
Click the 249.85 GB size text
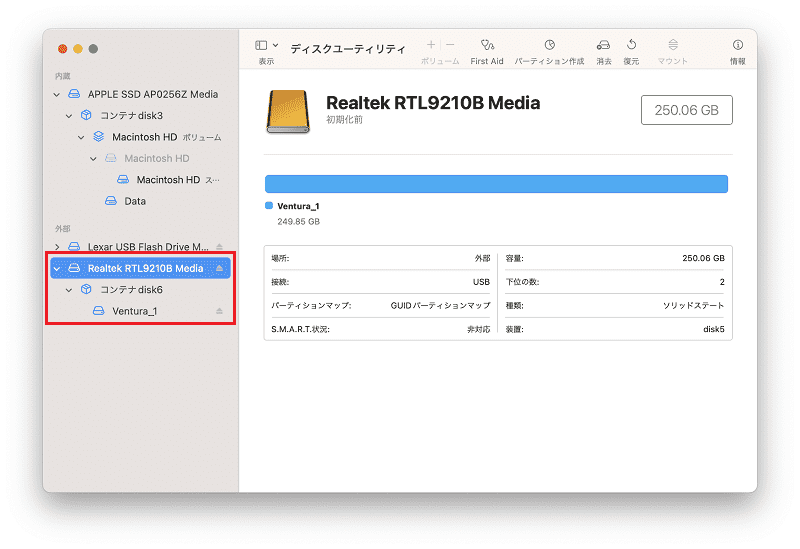[298, 221]
